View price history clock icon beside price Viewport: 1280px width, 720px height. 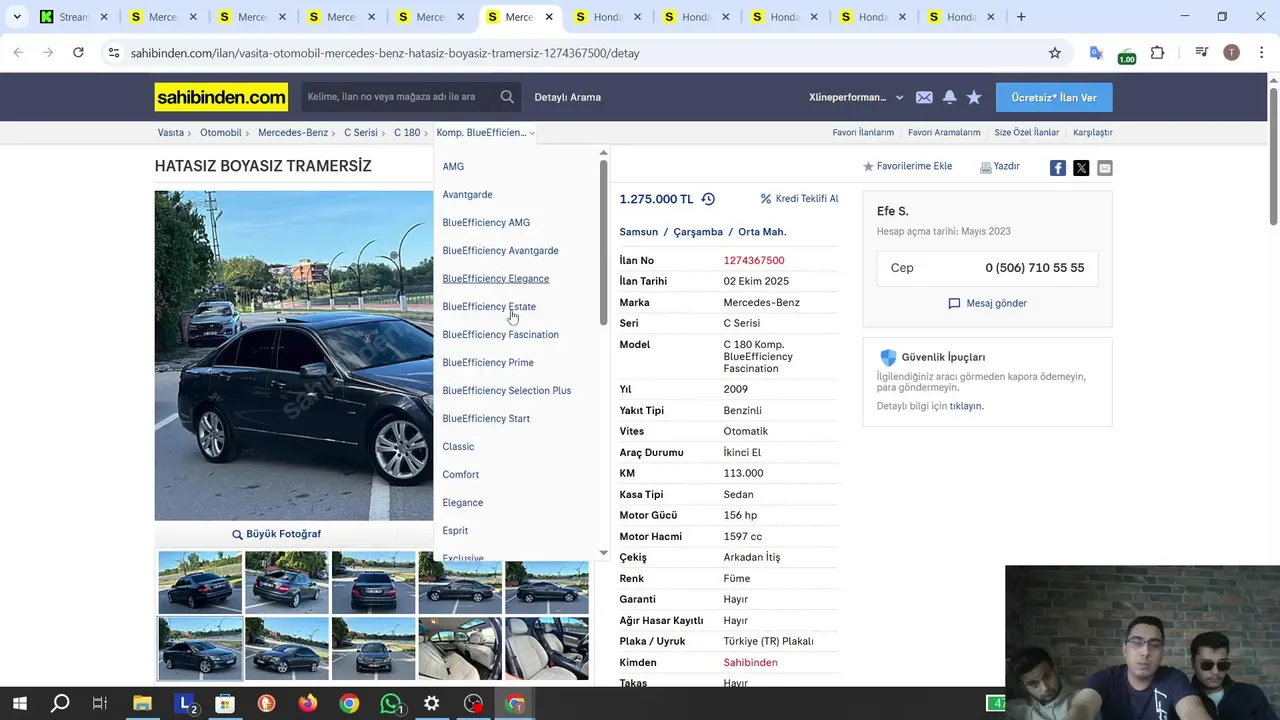click(x=708, y=199)
